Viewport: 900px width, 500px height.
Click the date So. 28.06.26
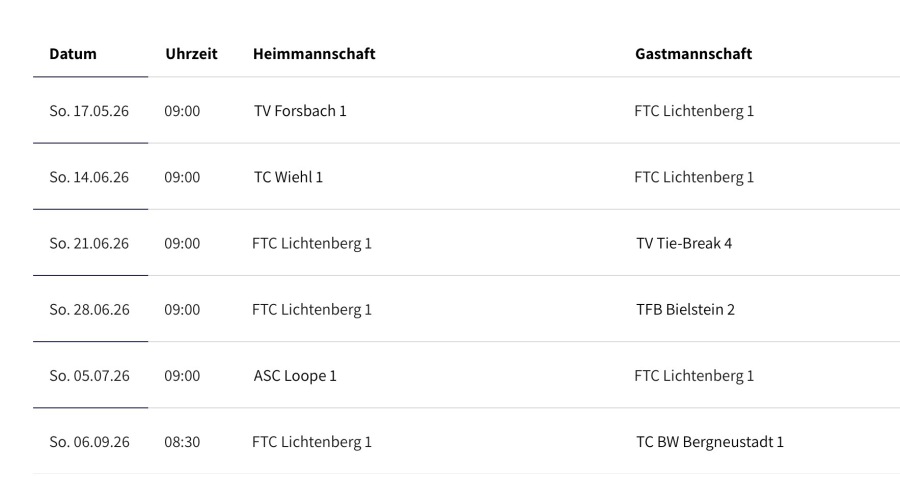[89, 309]
